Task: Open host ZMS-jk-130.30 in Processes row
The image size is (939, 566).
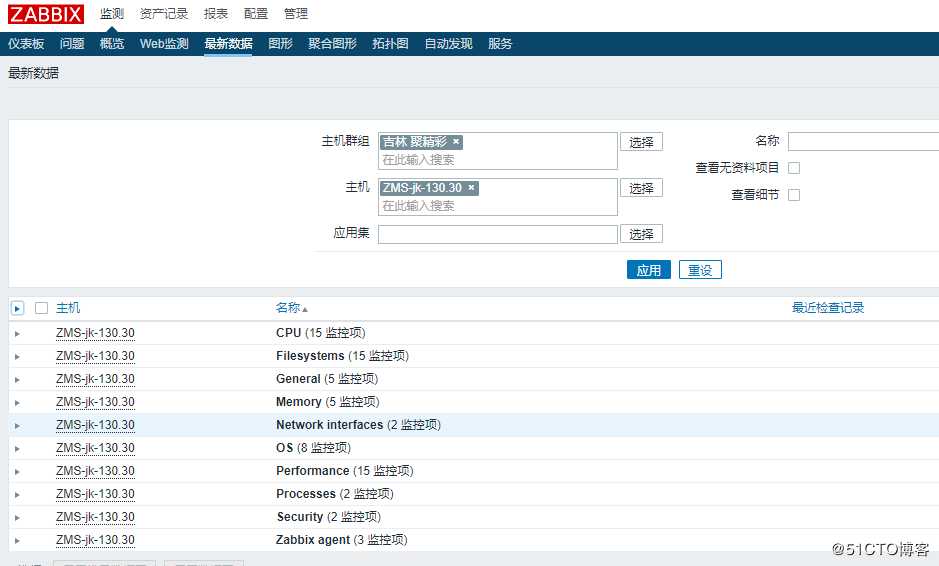Action: click(95, 494)
